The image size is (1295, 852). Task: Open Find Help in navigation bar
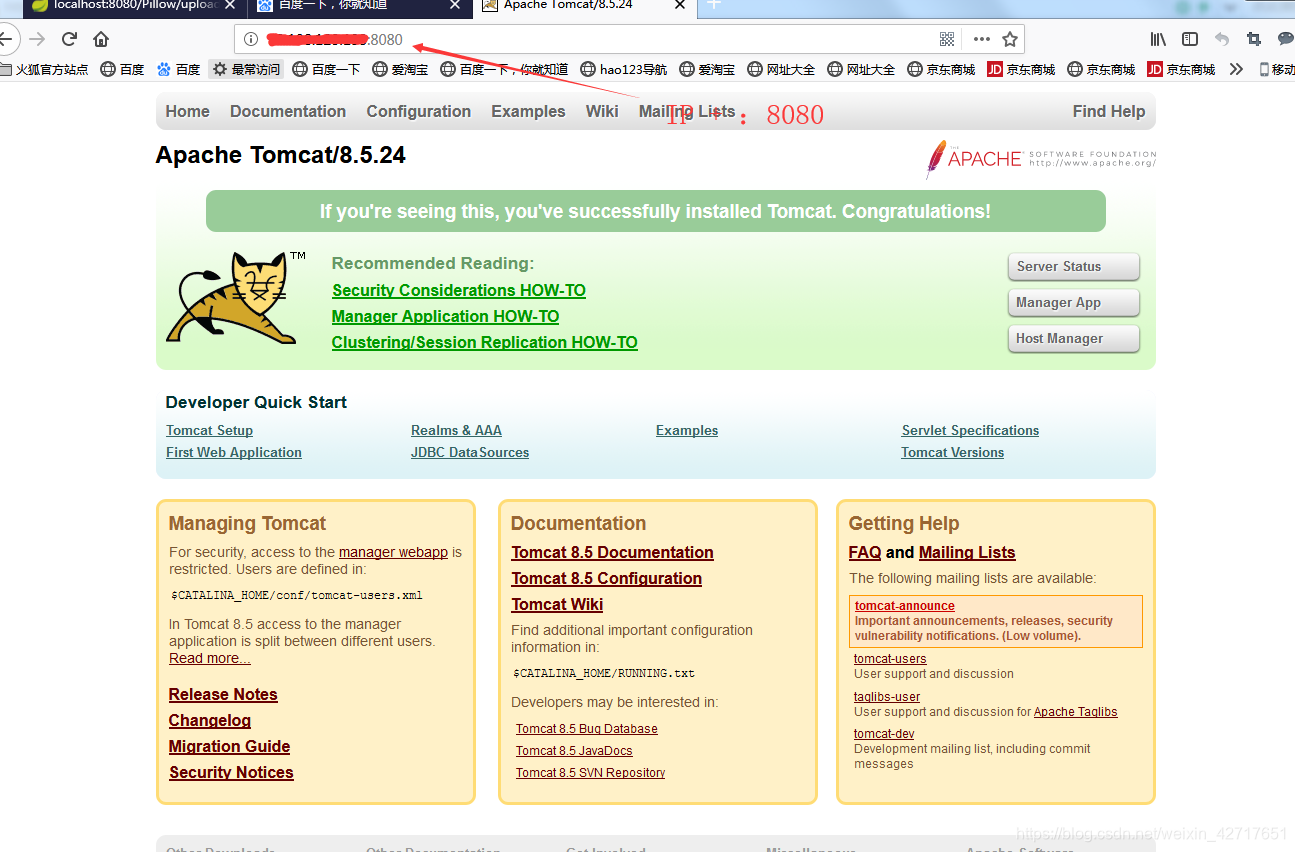click(1109, 111)
